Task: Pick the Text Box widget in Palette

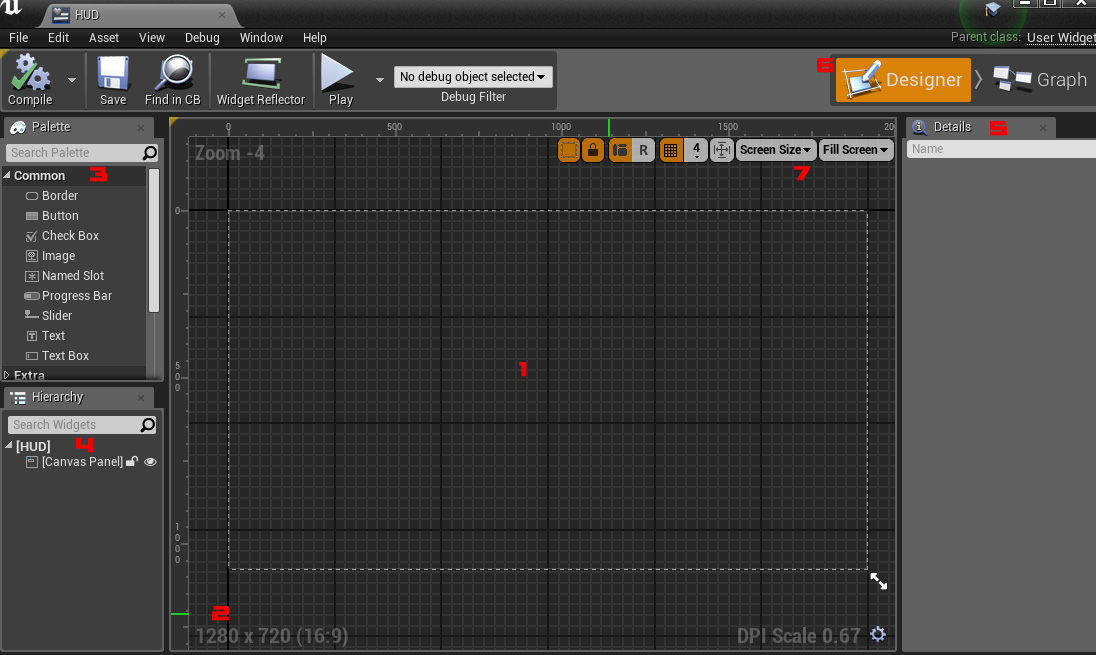Action: [x=64, y=356]
